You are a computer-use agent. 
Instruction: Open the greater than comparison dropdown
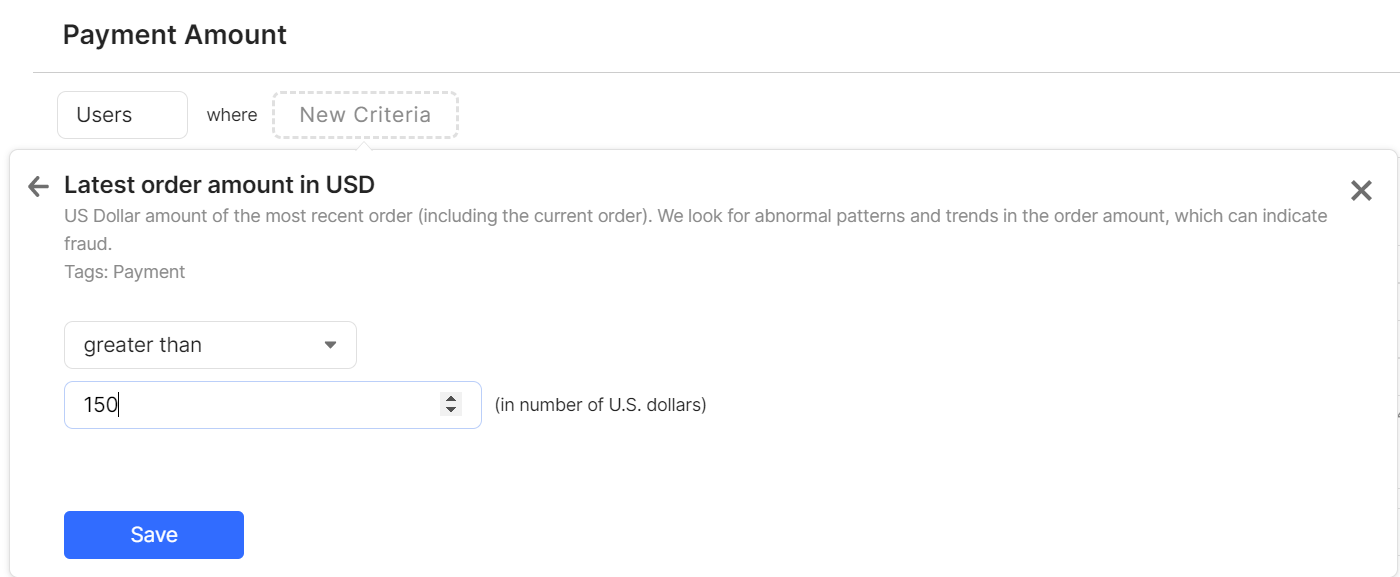point(210,345)
